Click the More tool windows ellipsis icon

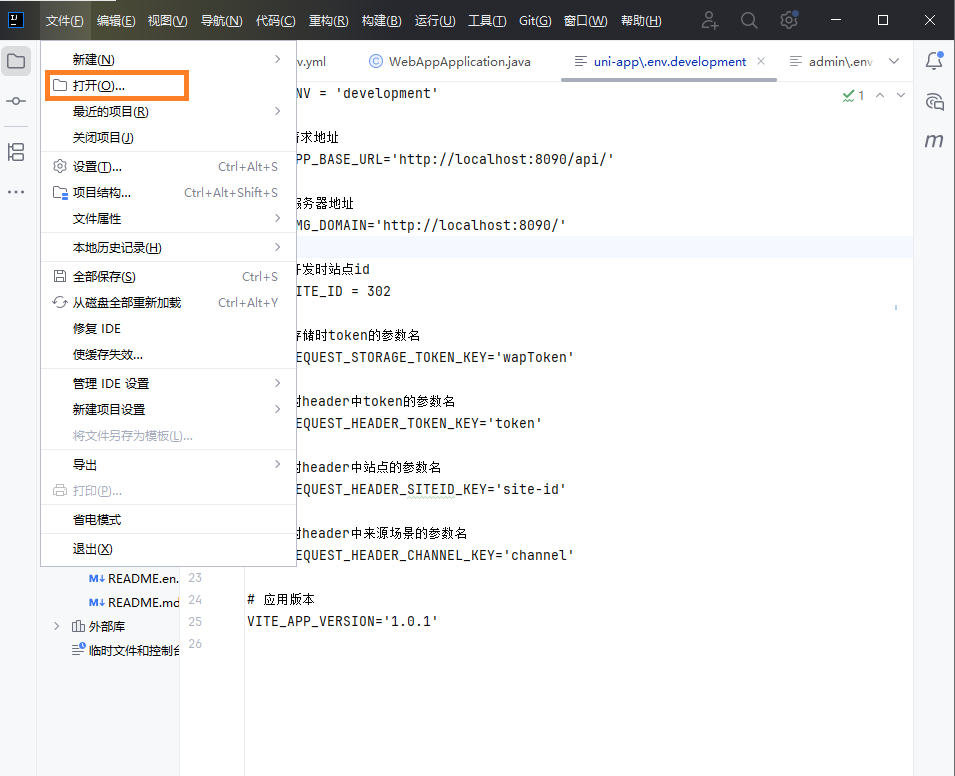(16, 192)
